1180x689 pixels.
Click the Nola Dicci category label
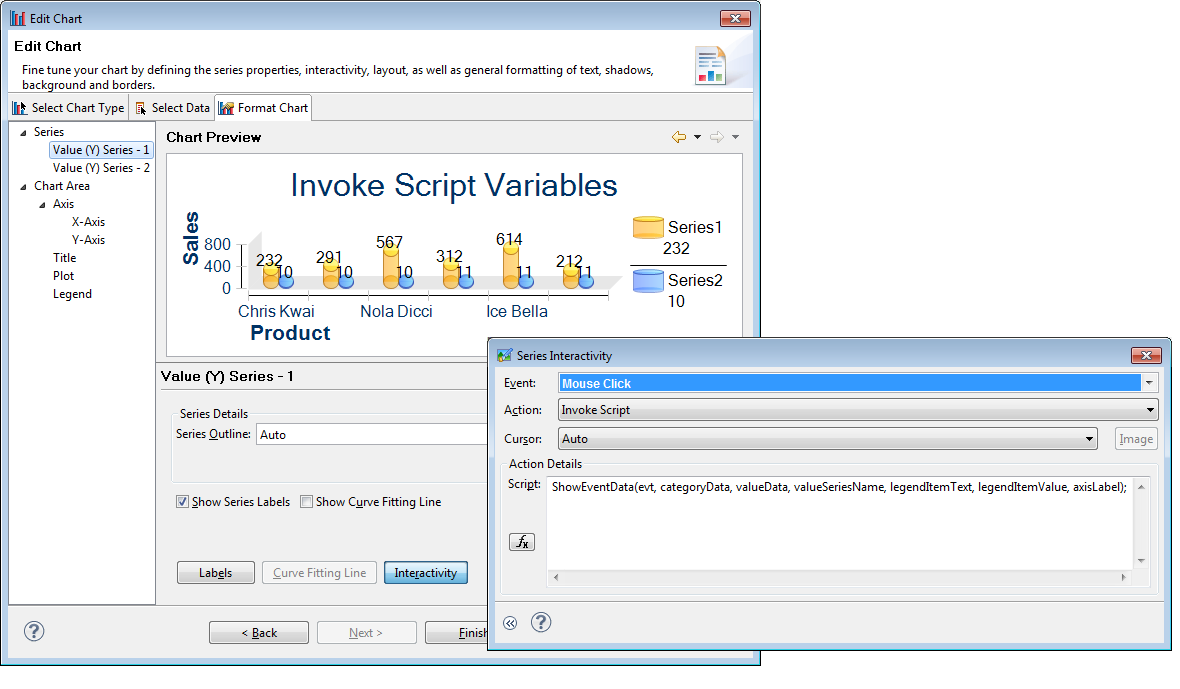click(396, 311)
